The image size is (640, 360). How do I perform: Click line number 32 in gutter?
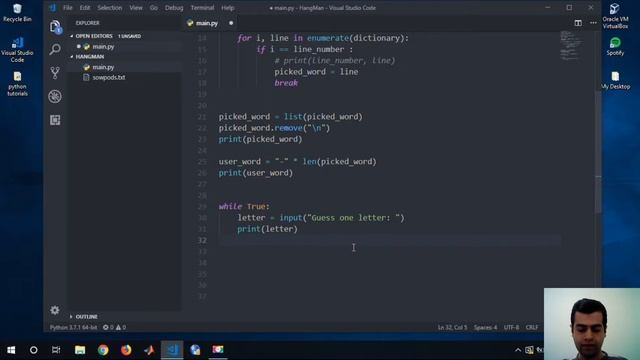tap(202, 240)
